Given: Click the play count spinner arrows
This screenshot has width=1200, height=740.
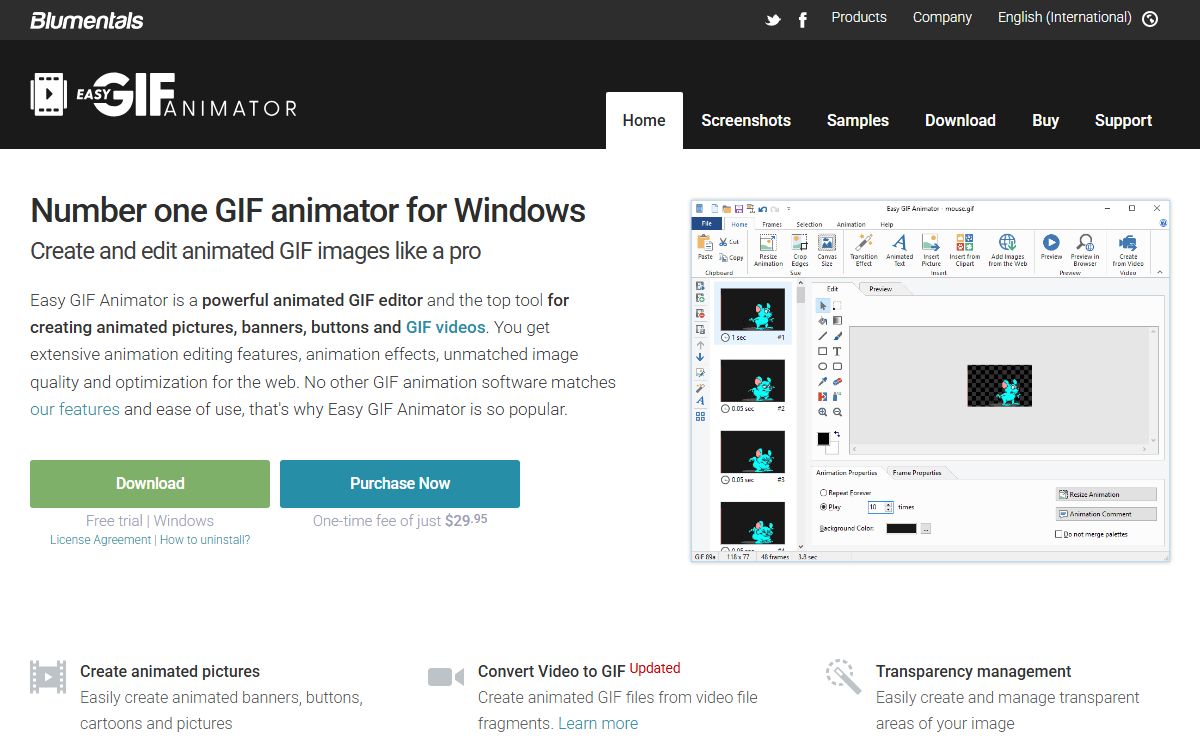Looking at the screenshot, I should pos(889,507).
